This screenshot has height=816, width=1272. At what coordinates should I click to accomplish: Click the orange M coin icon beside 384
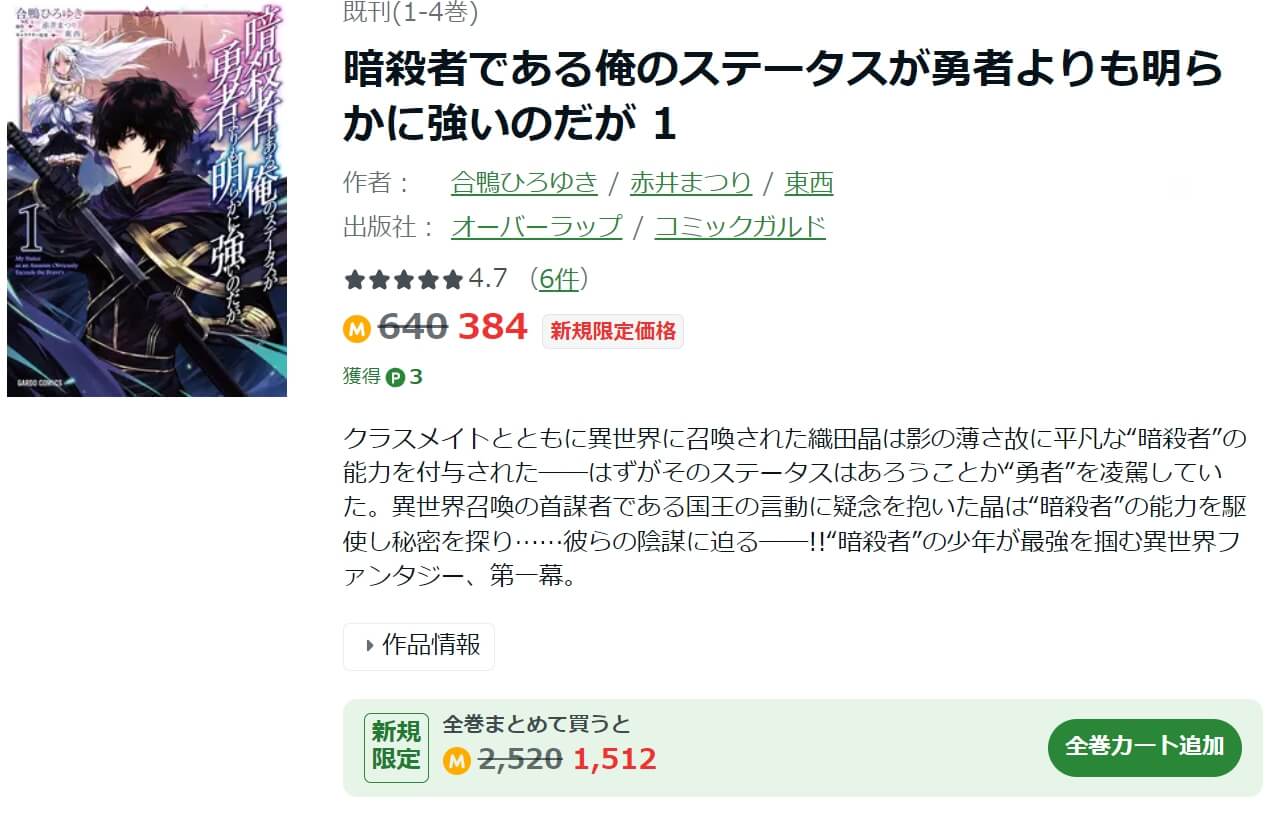tap(357, 328)
